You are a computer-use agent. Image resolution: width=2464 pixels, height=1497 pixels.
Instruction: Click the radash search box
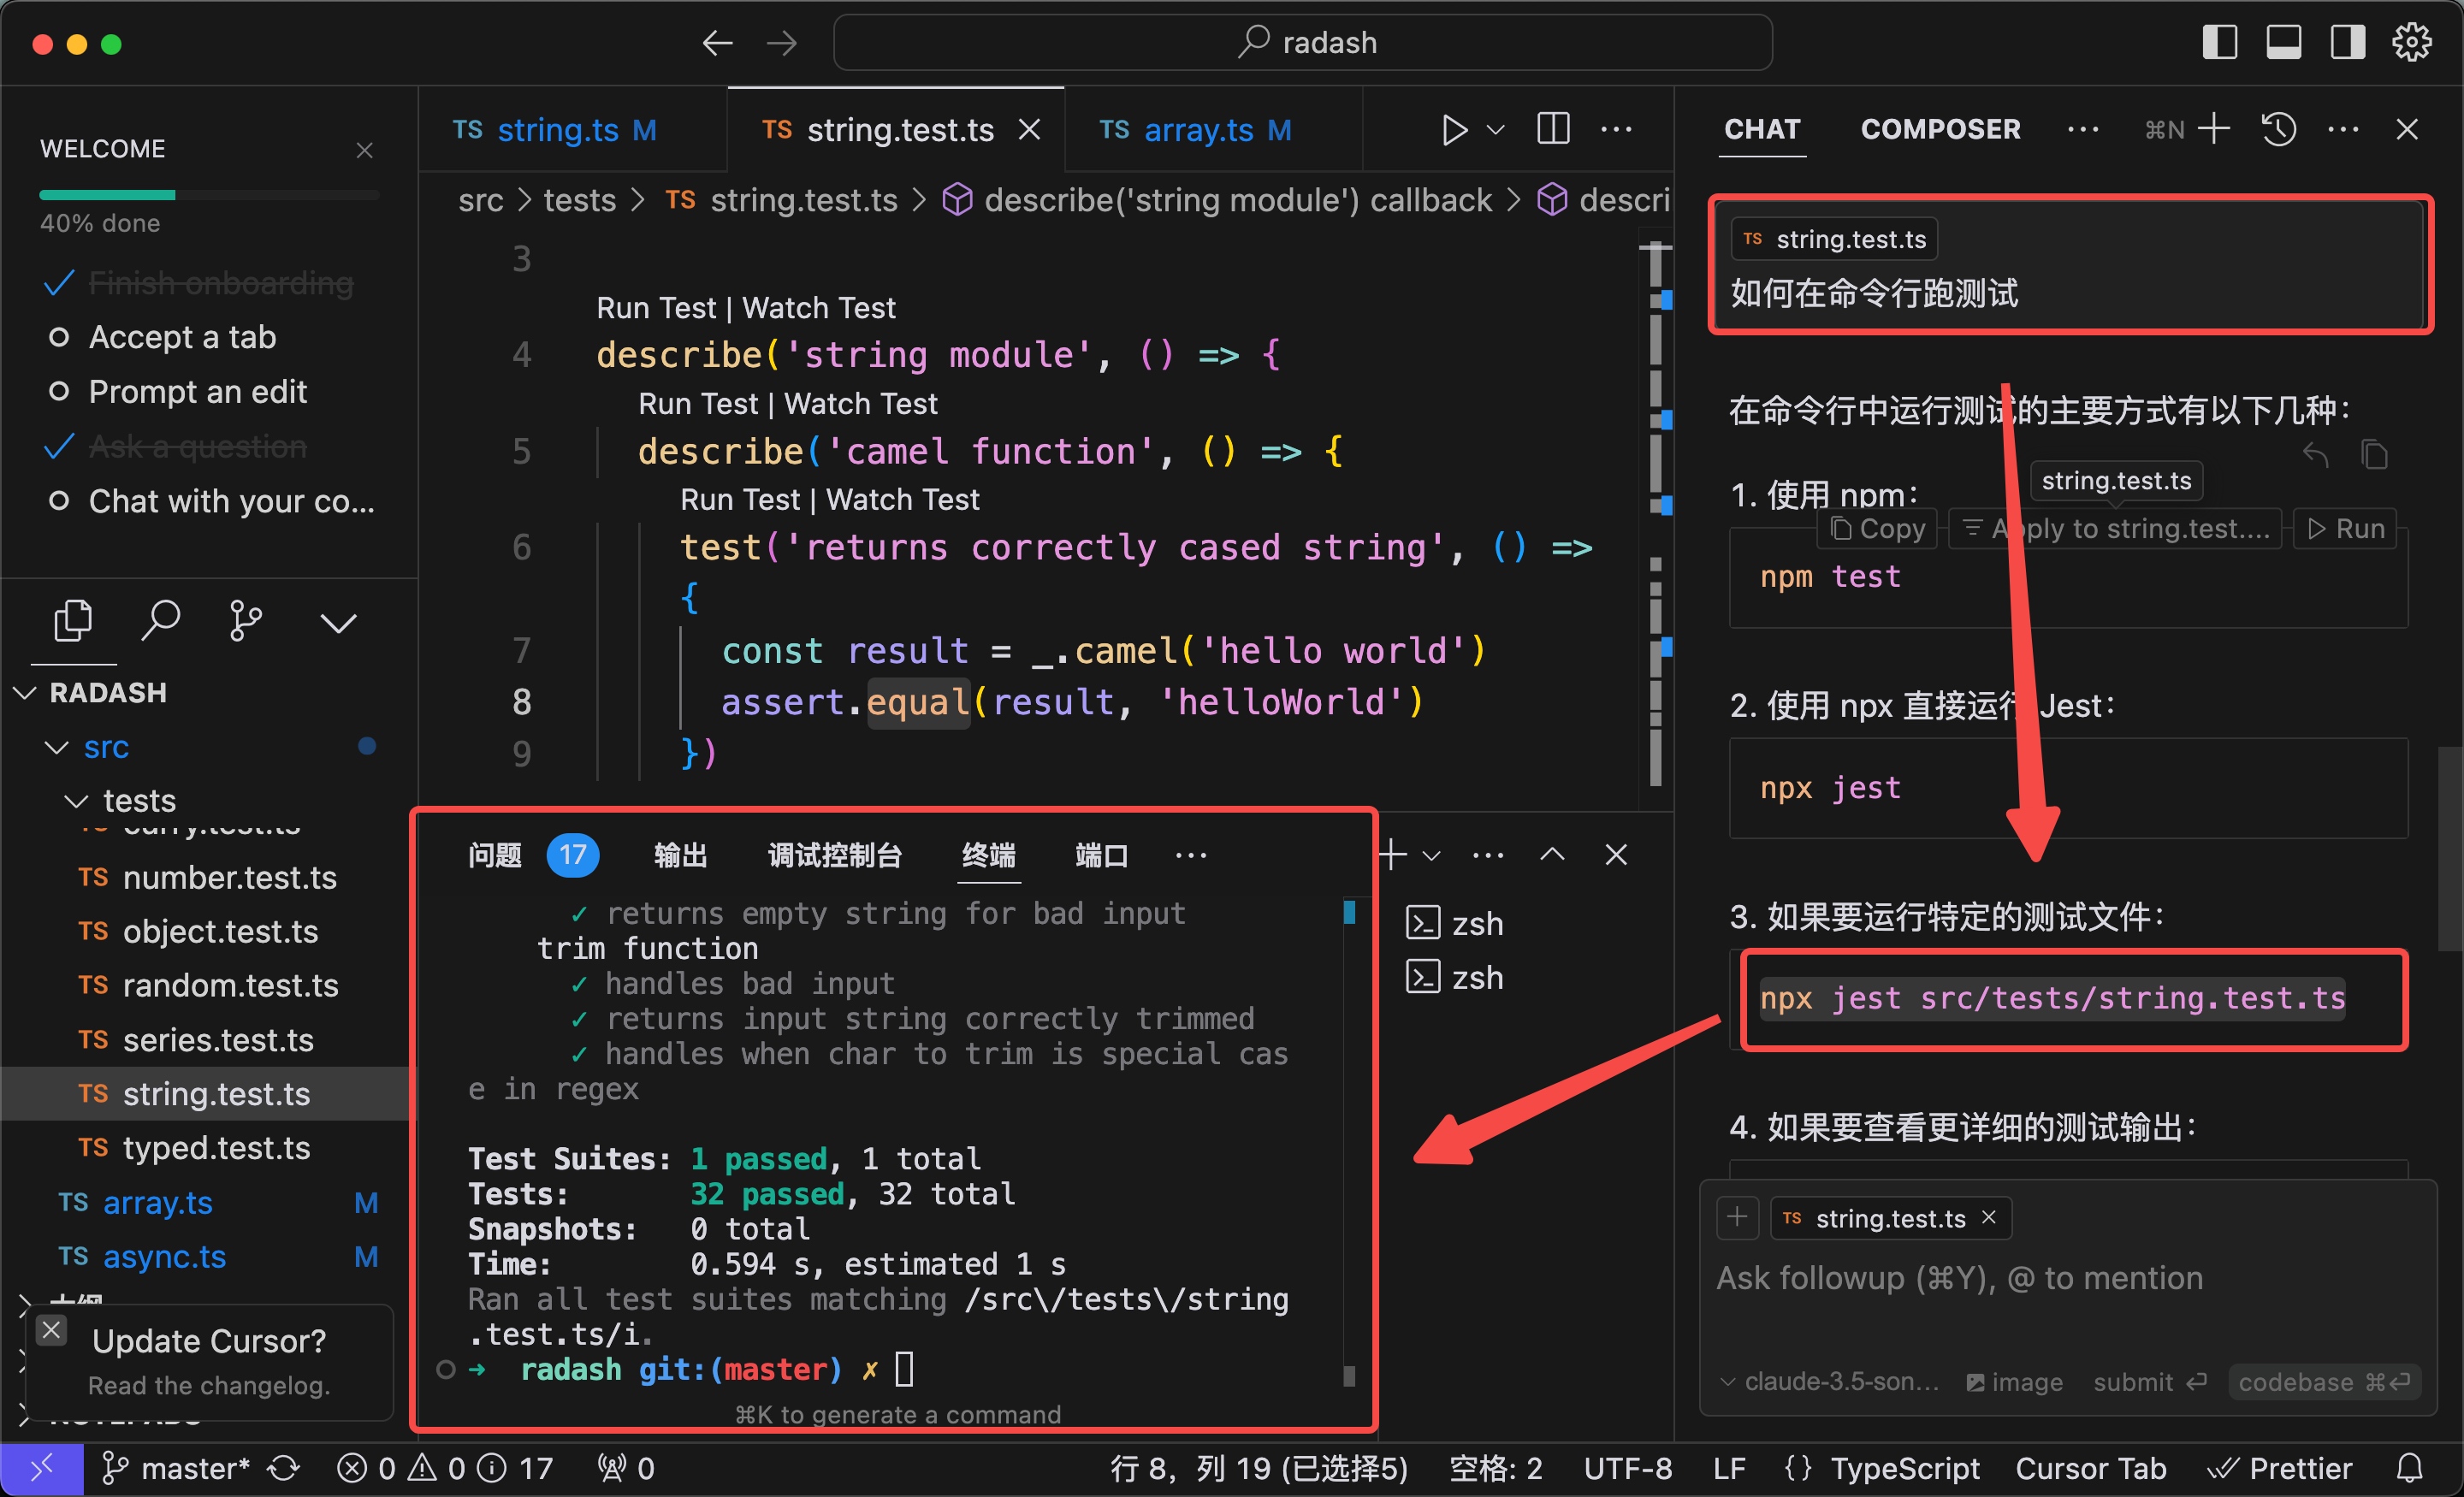click(x=1302, y=43)
